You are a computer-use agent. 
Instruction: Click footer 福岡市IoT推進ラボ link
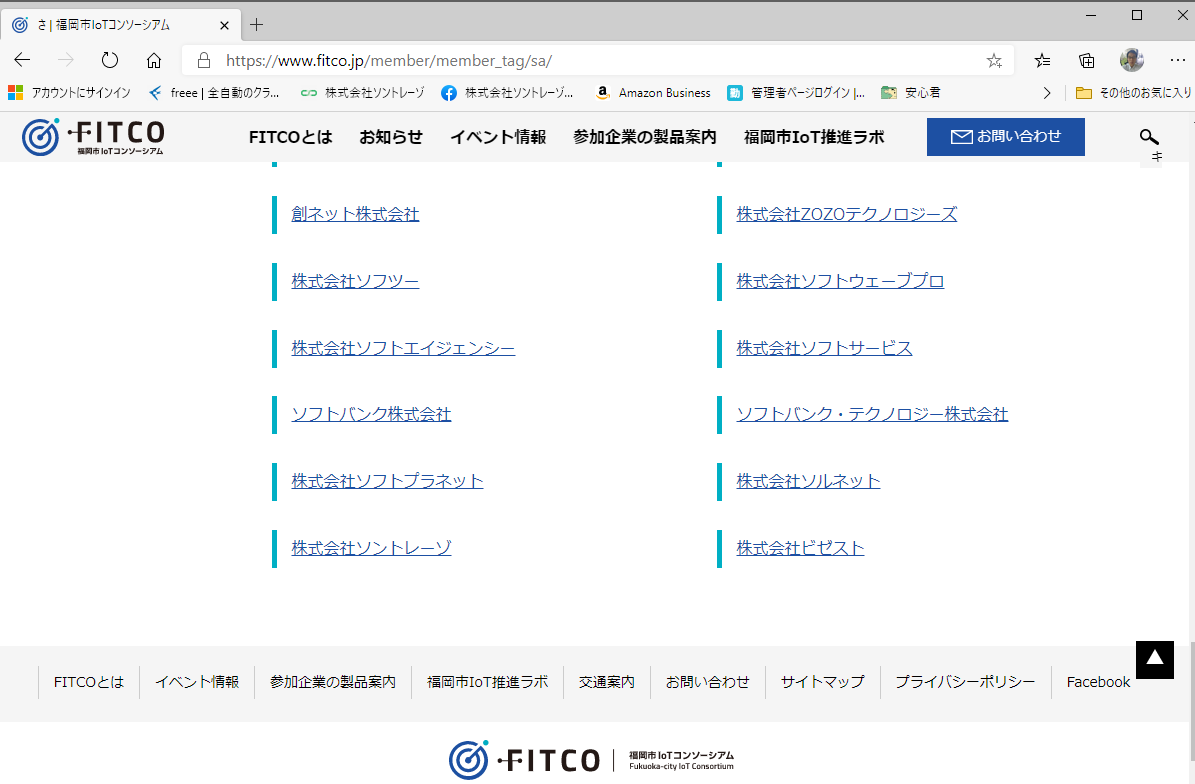[487, 682]
